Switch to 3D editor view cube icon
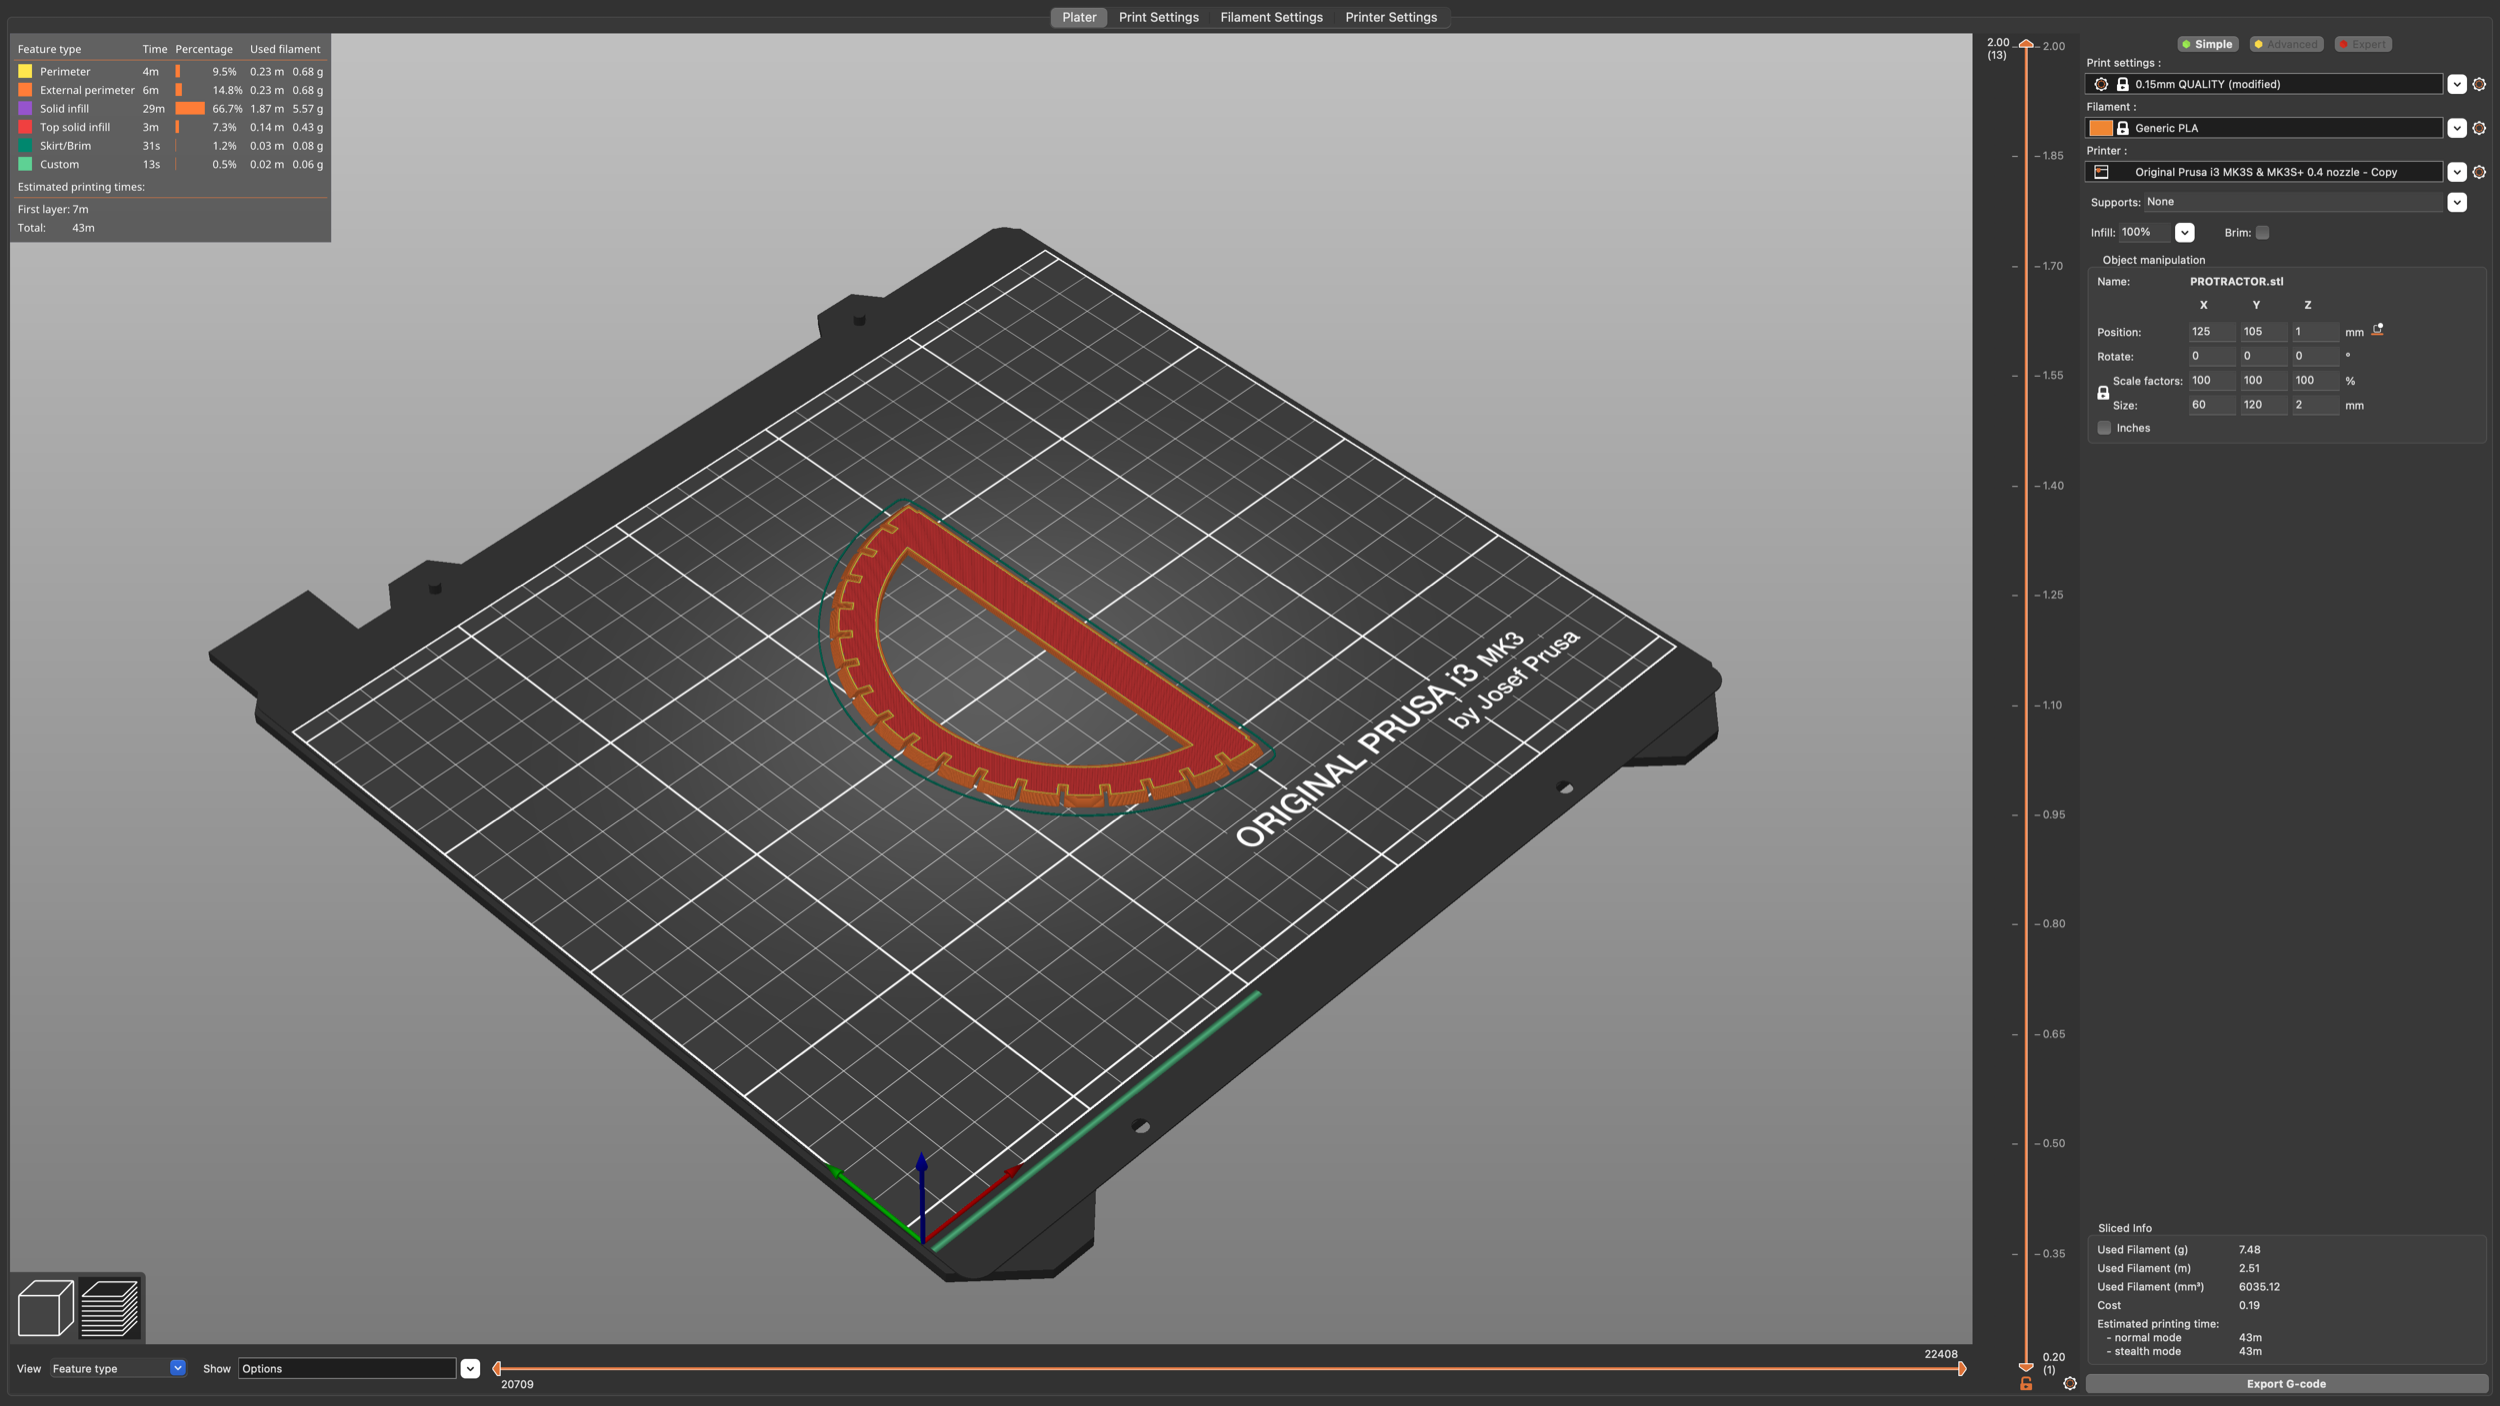The width and height of the screenshot is (2500, 1406). pos(45,1307)
